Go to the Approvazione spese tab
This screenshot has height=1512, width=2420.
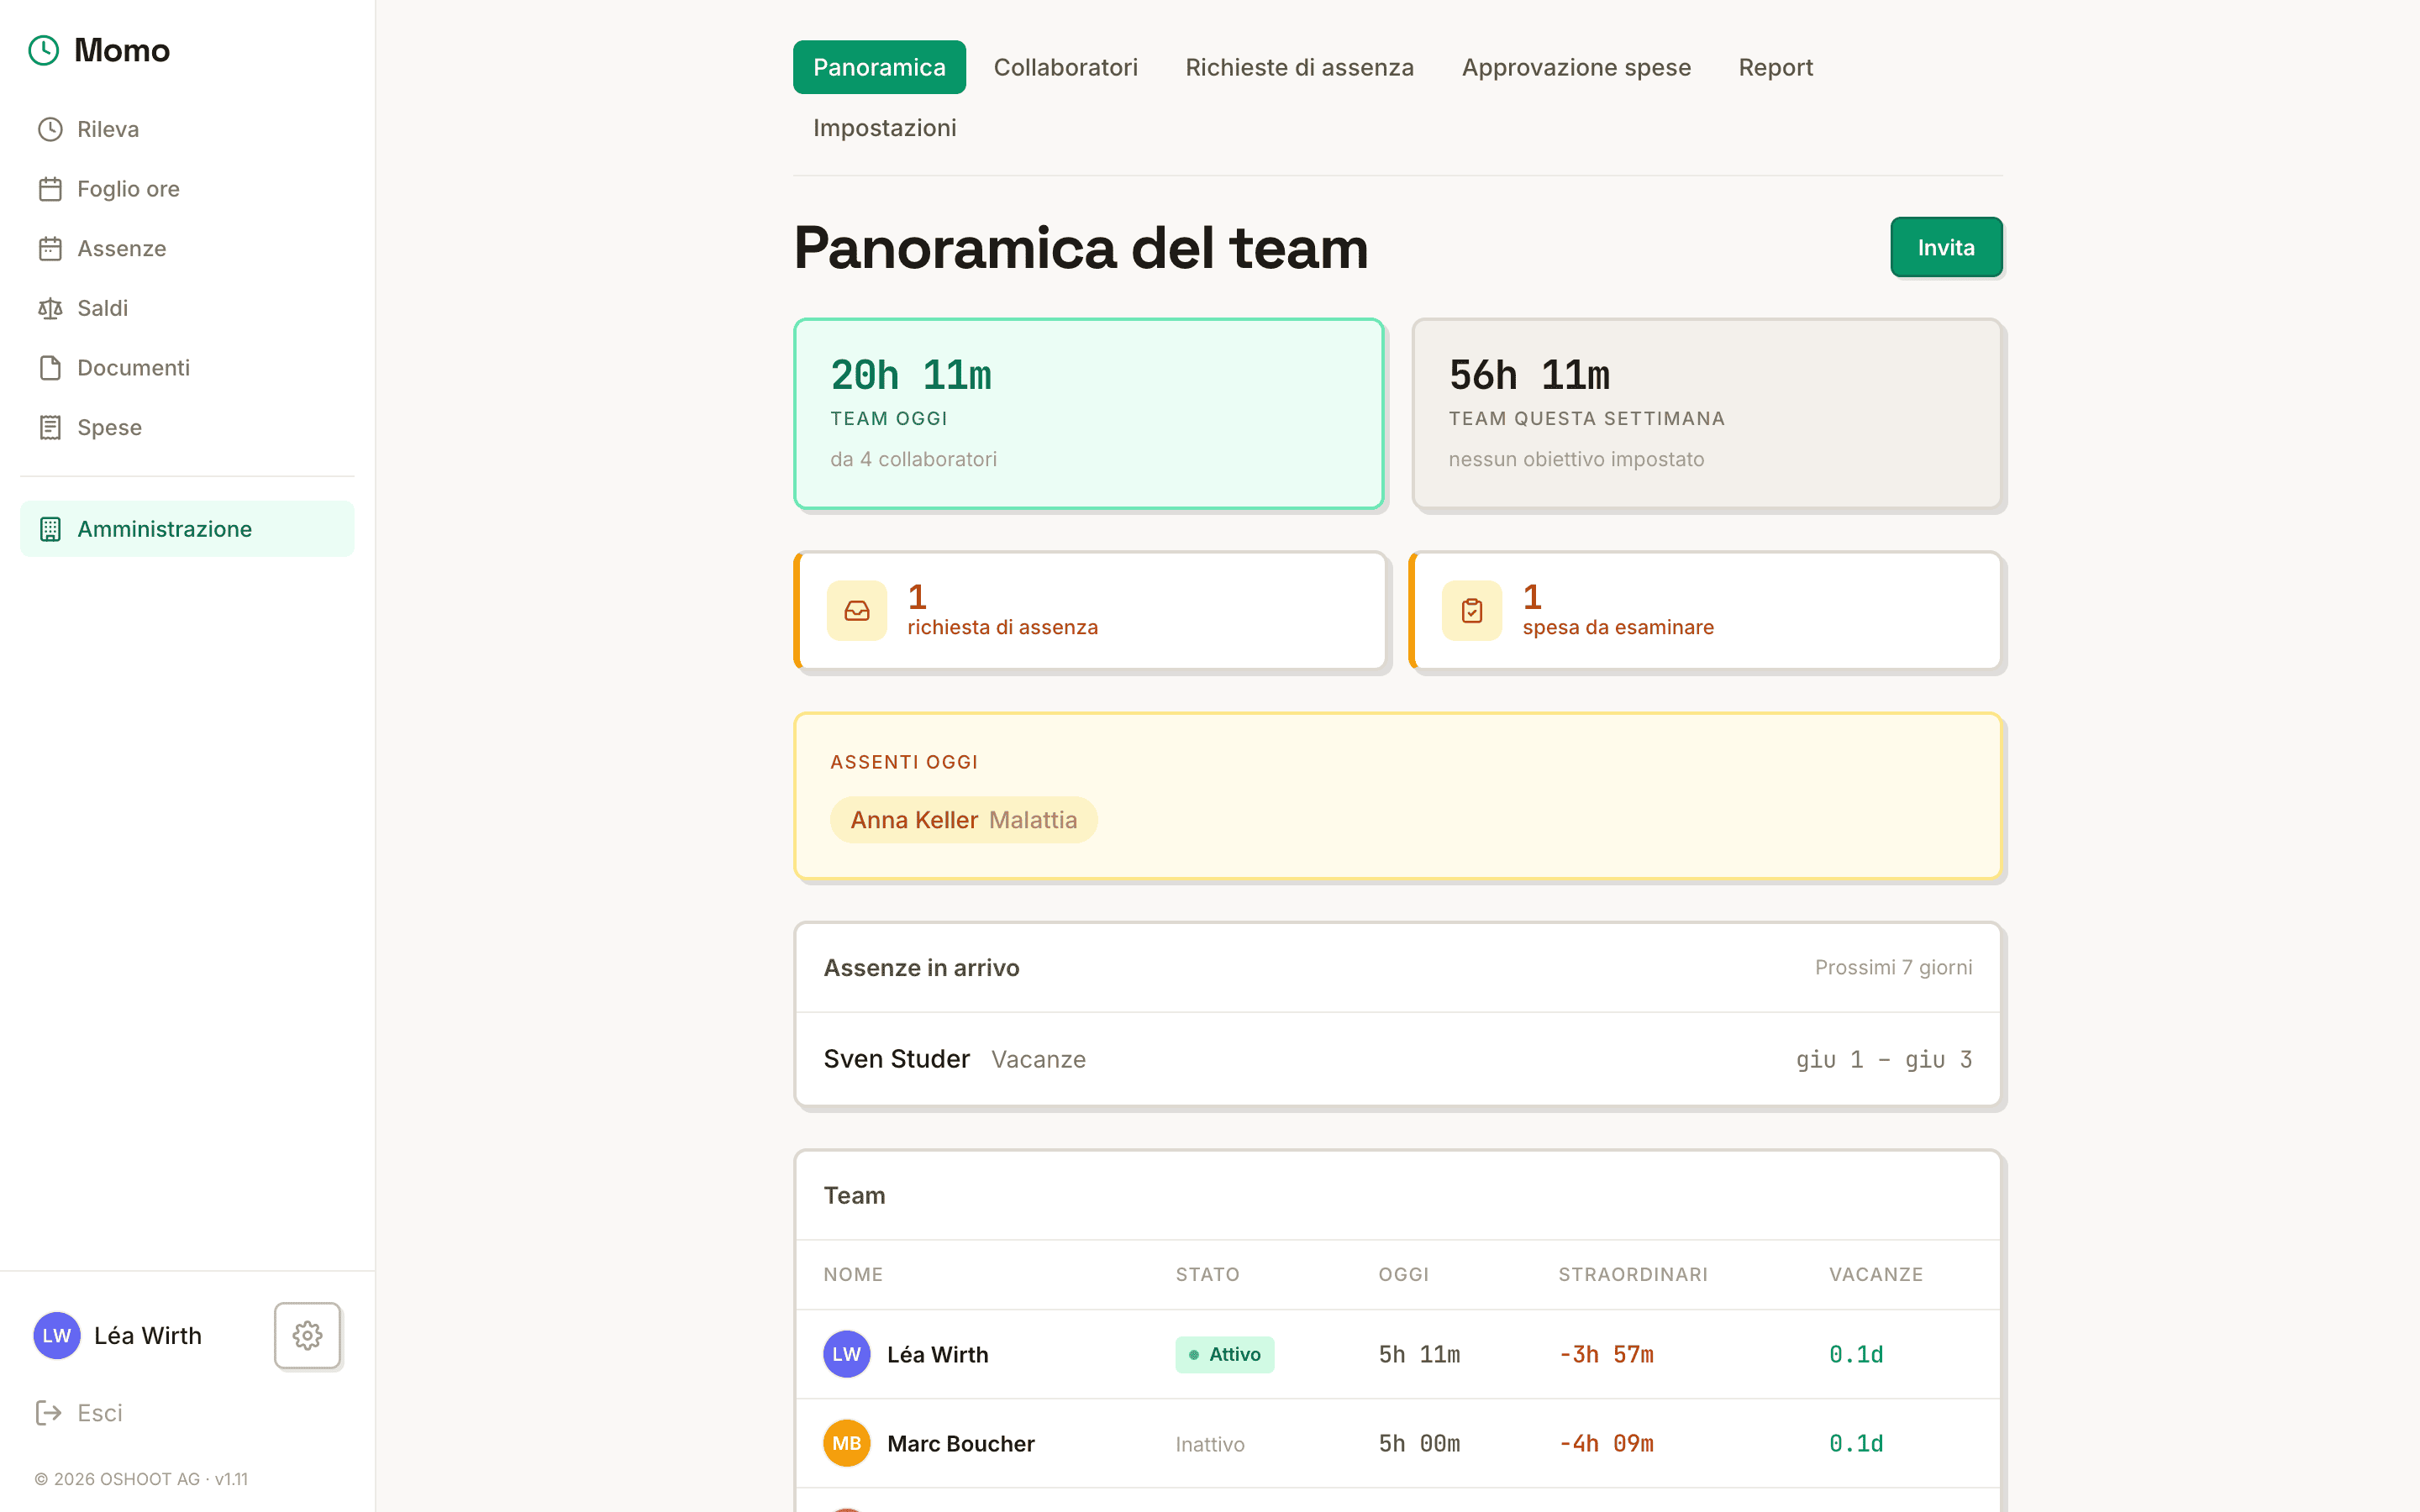(1576, 67)
